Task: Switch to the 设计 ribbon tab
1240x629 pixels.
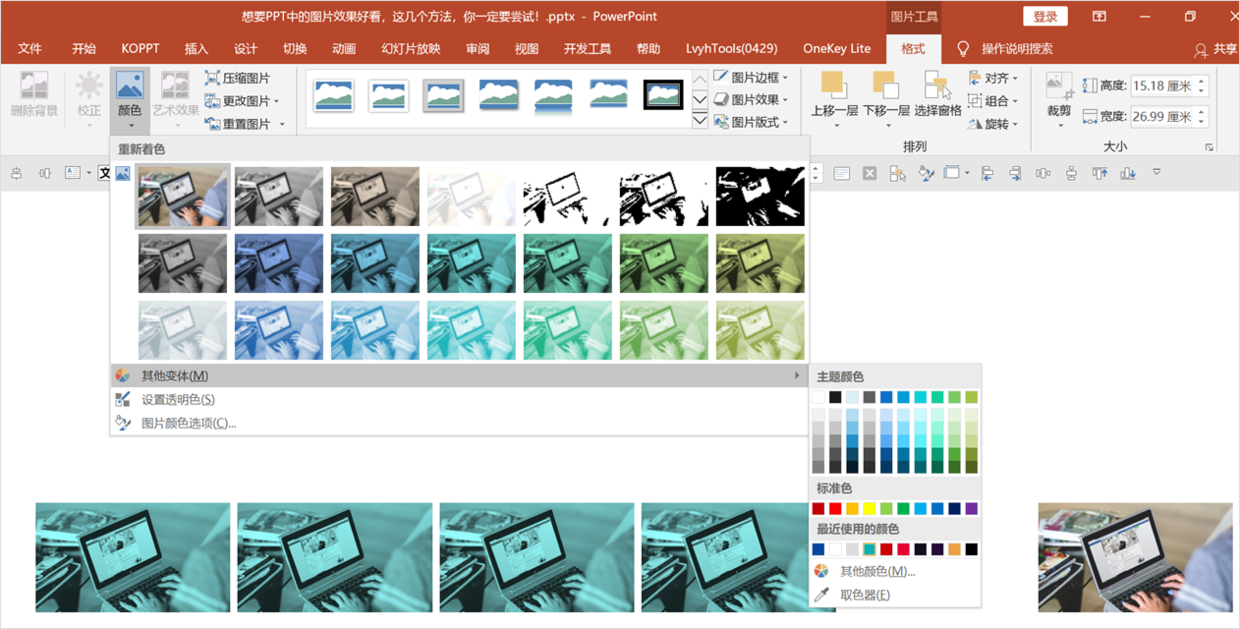Action: 246,49
